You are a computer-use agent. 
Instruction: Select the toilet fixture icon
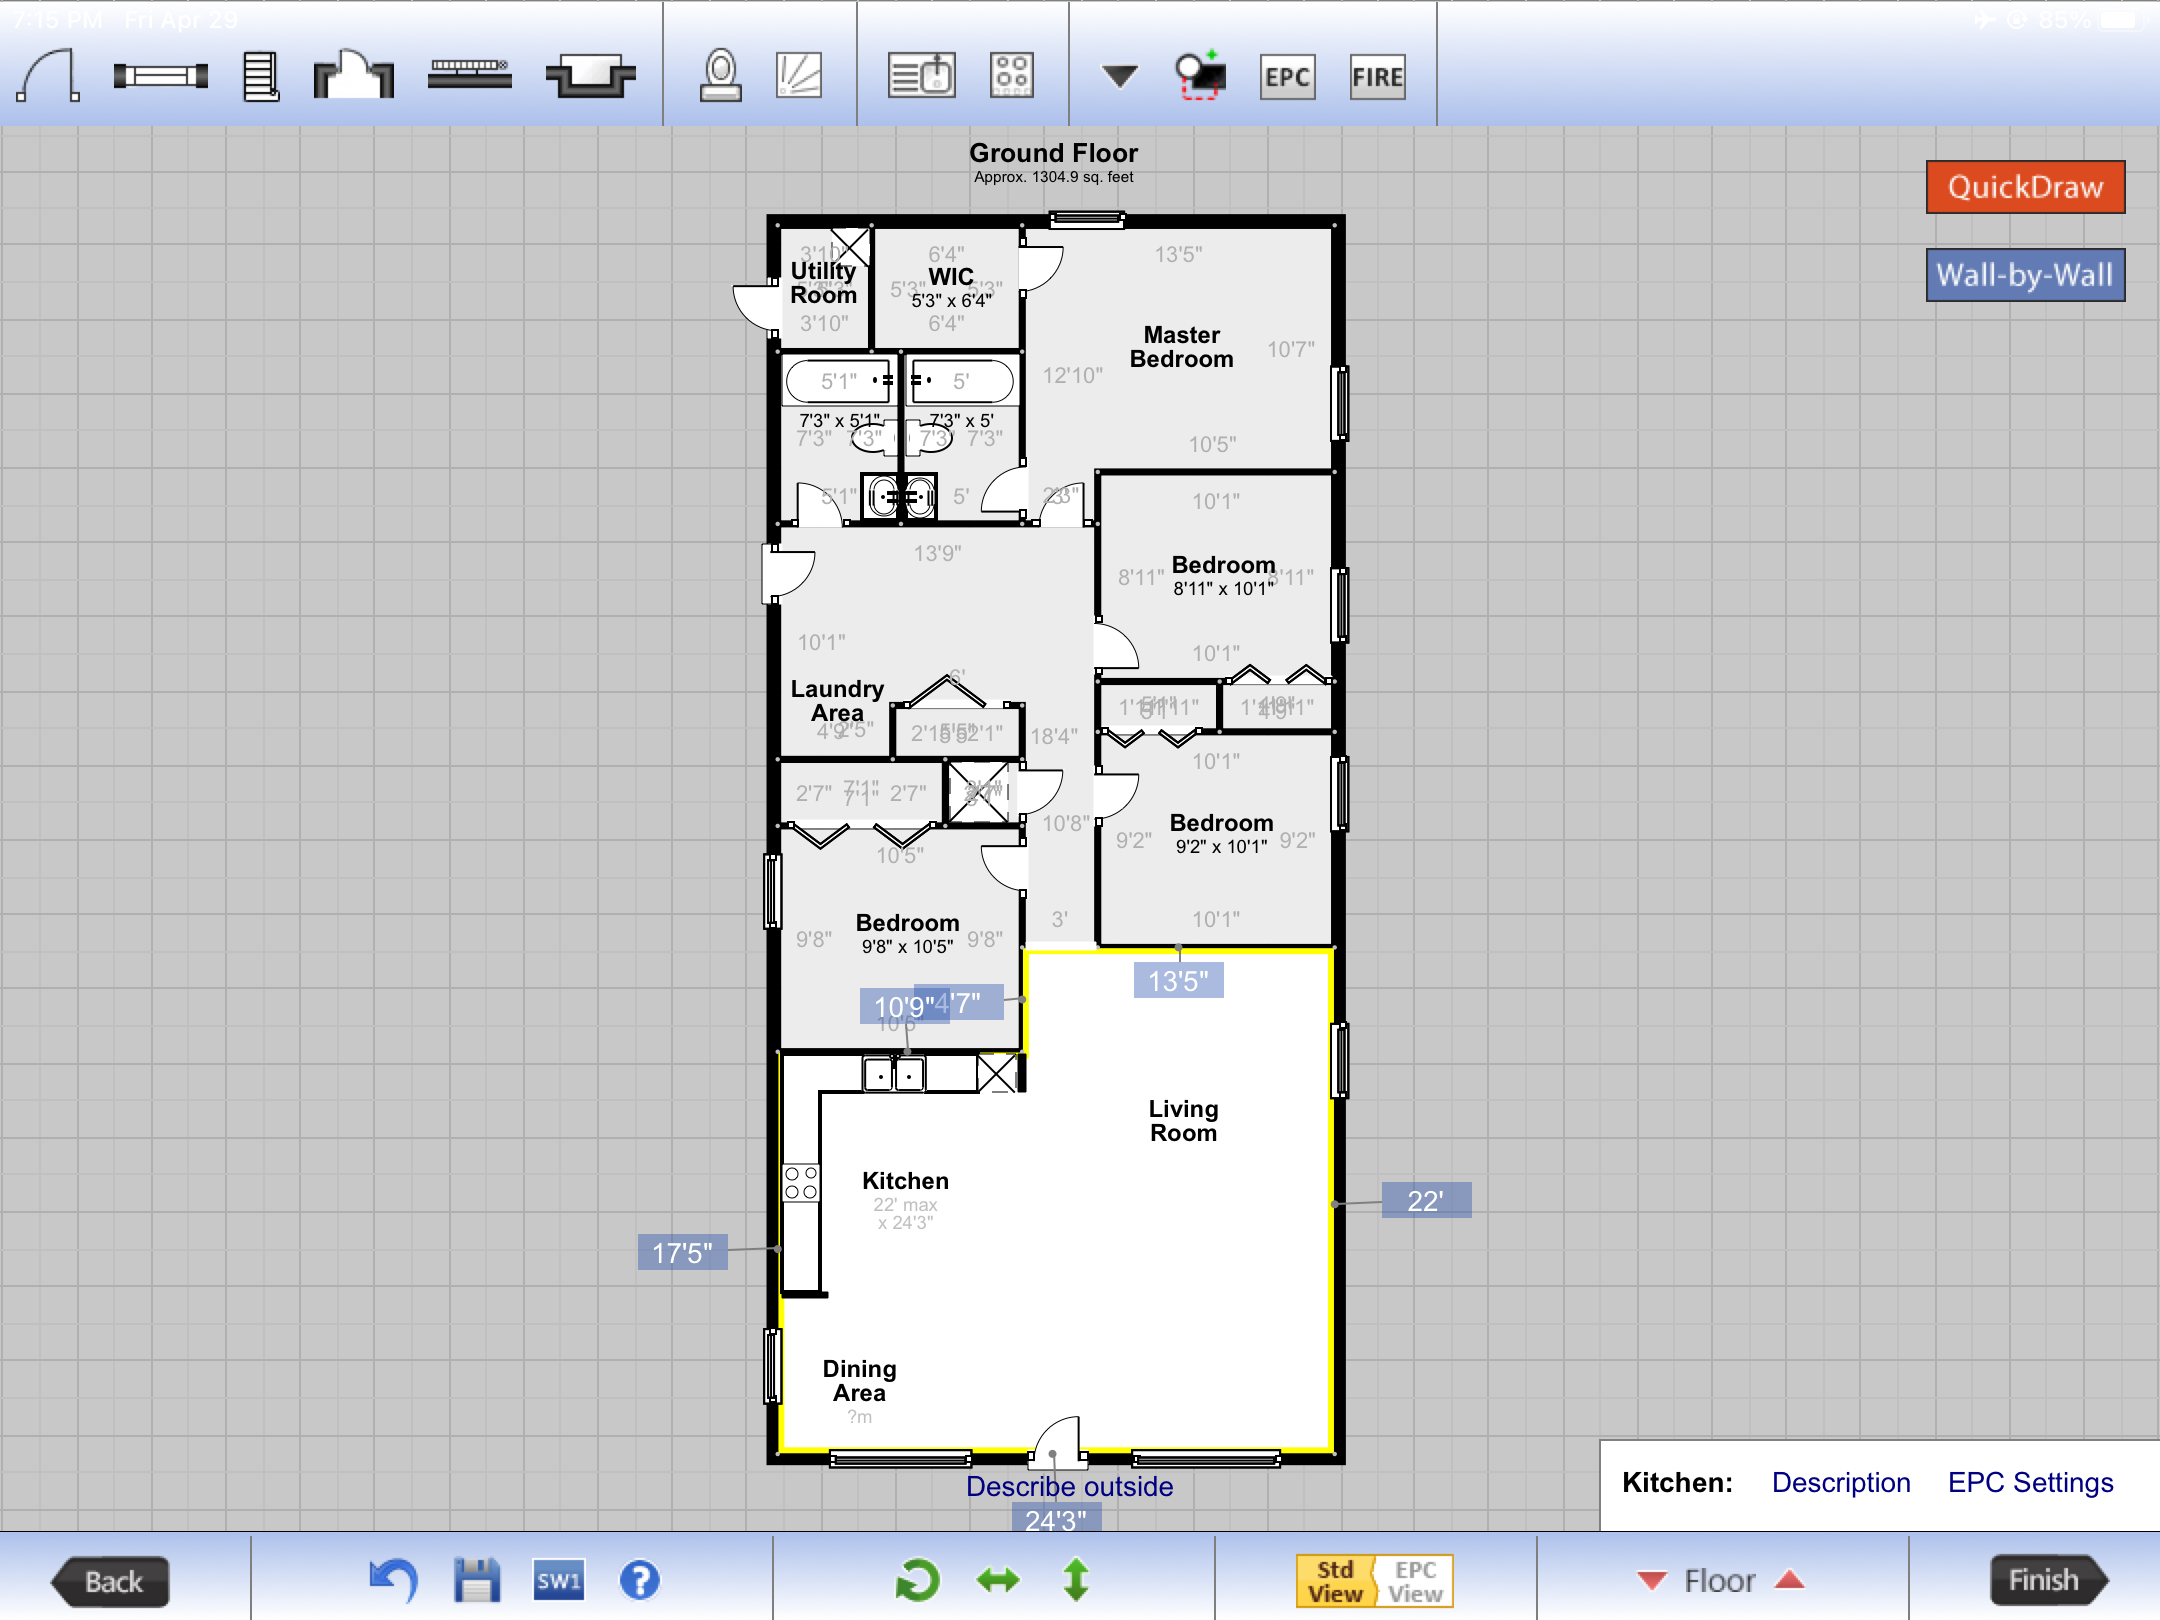720,76
